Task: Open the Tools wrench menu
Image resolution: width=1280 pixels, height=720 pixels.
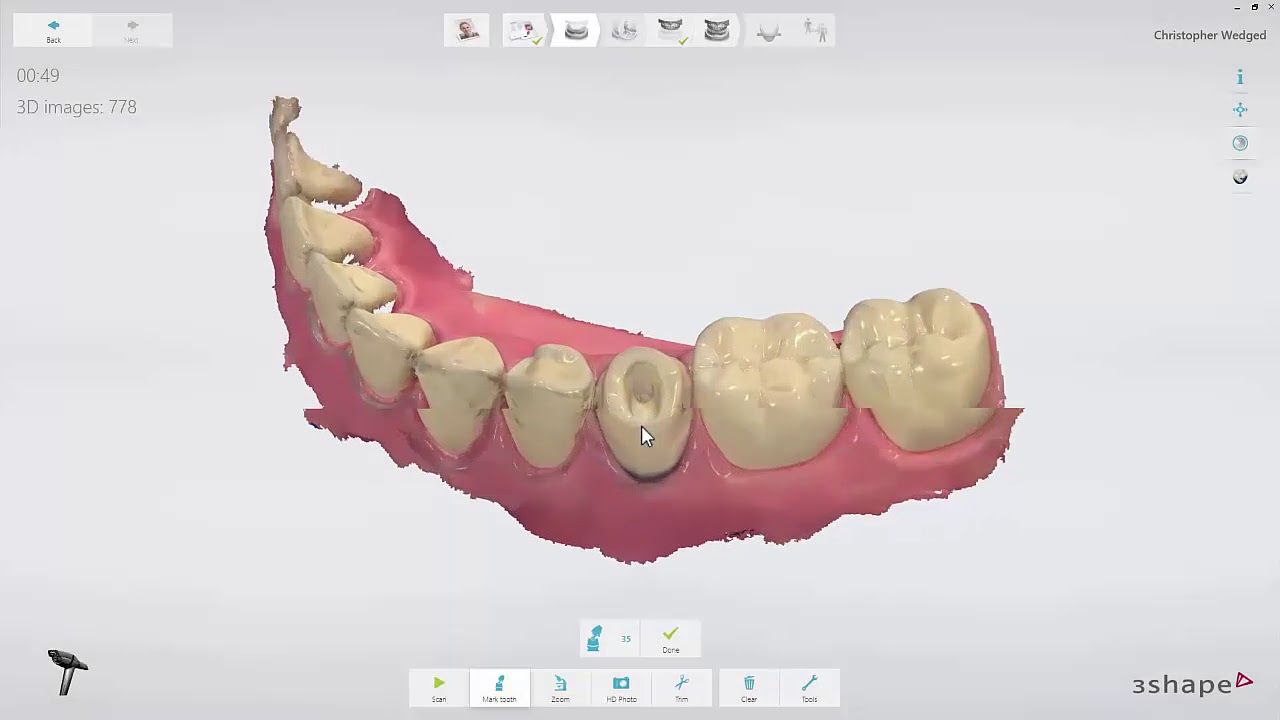Action: pos(809,688)
